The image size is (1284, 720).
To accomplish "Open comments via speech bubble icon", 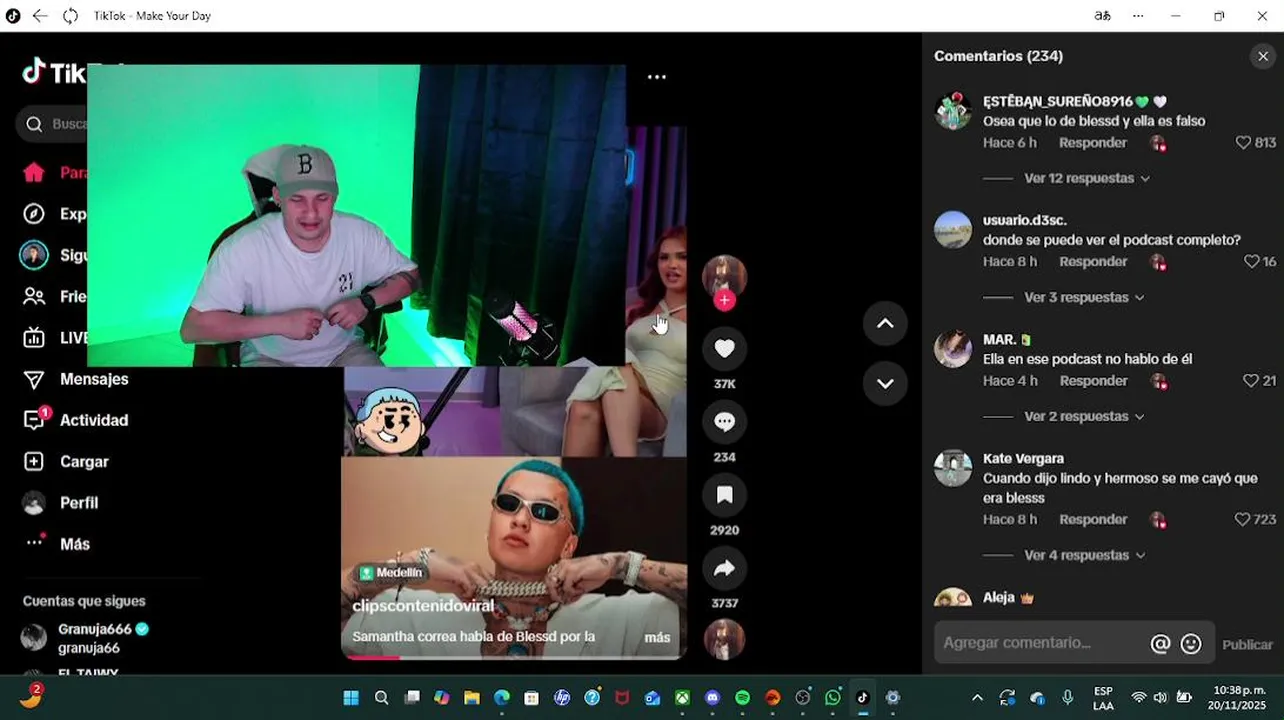I will click(x=725, y=422).
